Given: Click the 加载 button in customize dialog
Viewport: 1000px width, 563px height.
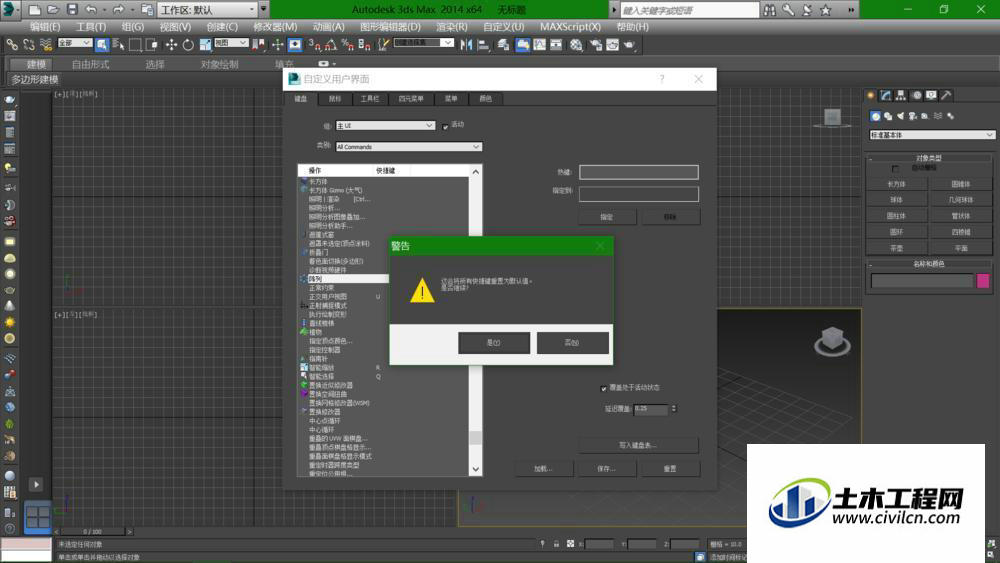Looking at the screenshot, I should (x=543, y=469).
